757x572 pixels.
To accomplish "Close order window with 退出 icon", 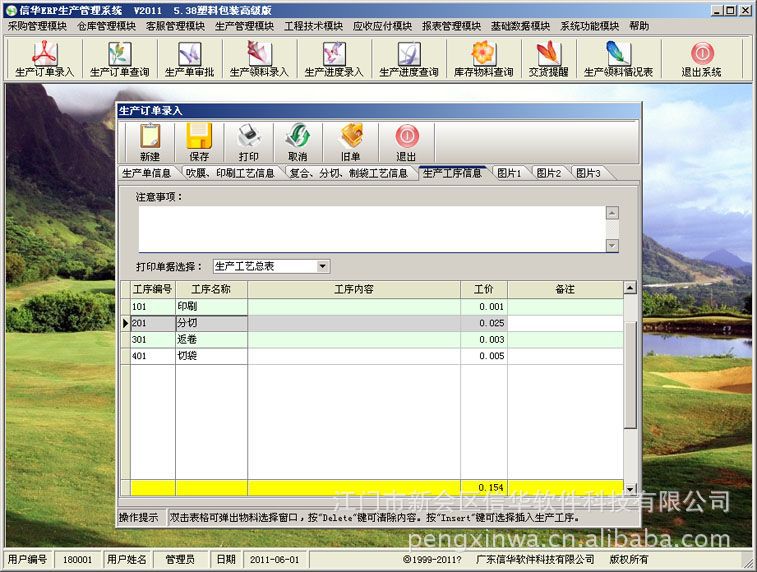I will point(407,142).
